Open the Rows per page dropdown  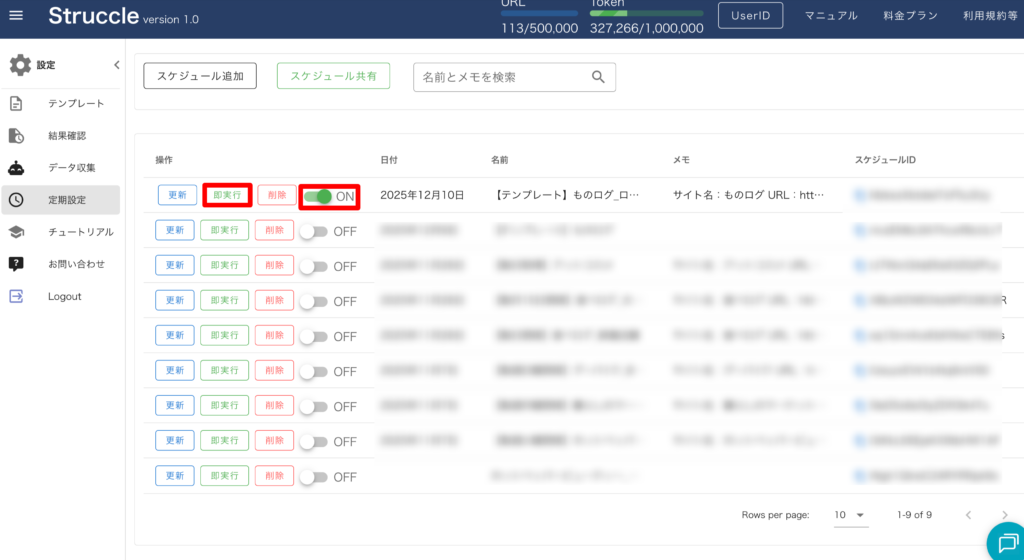(851, 515)
